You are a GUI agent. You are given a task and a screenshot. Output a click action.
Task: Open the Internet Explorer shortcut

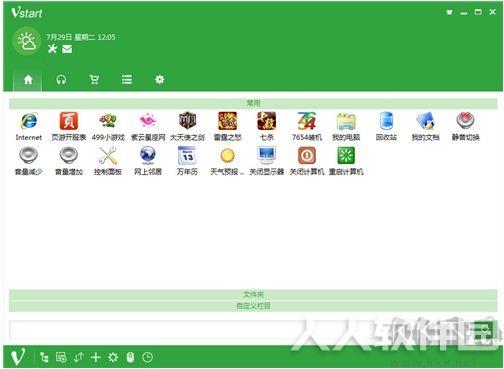29,121
